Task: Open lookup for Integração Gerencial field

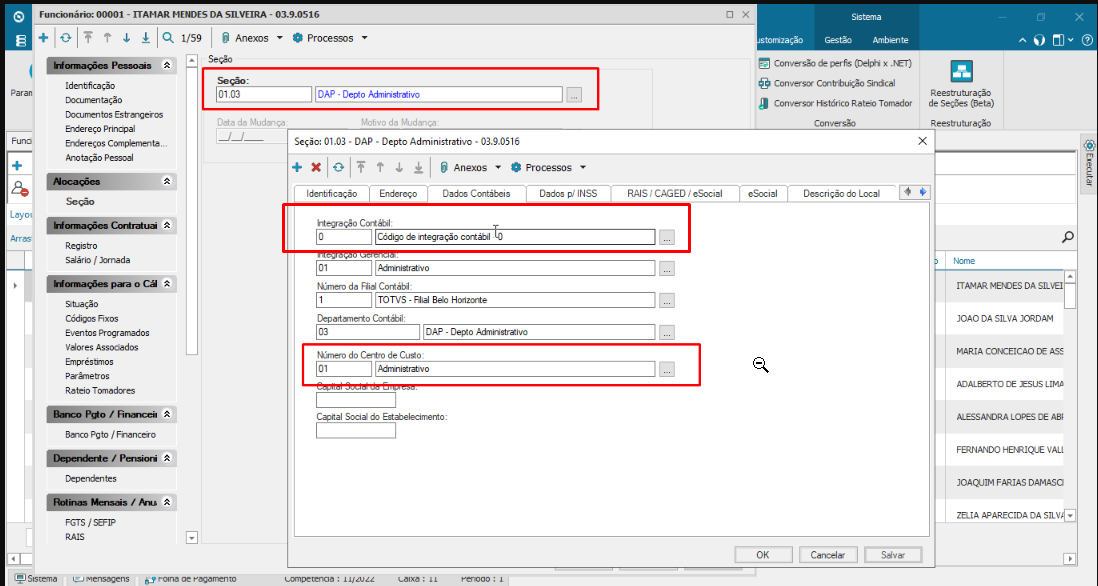Action: (667, 268)
